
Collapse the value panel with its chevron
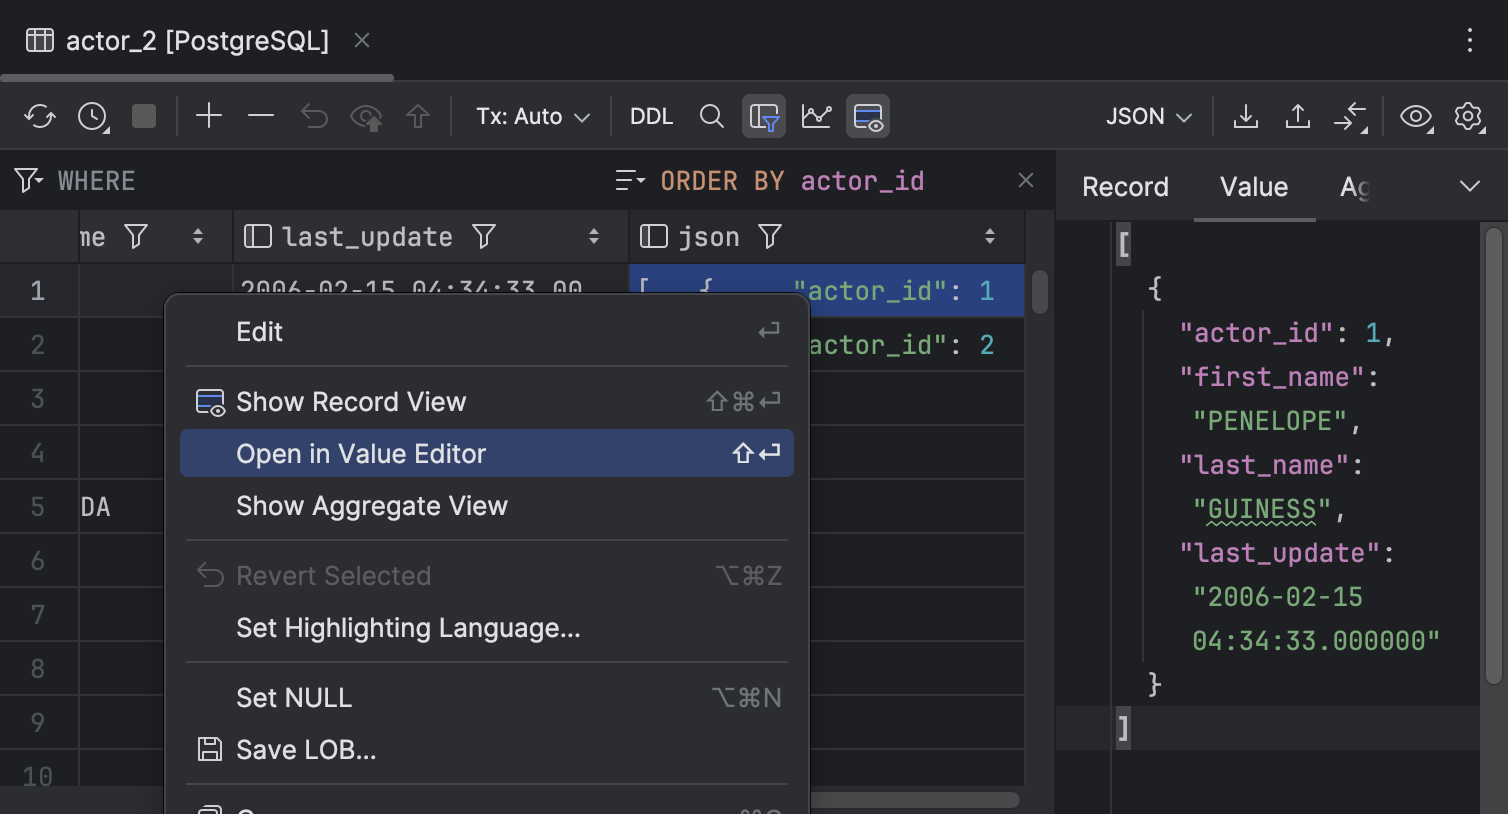coord(1469,186)
